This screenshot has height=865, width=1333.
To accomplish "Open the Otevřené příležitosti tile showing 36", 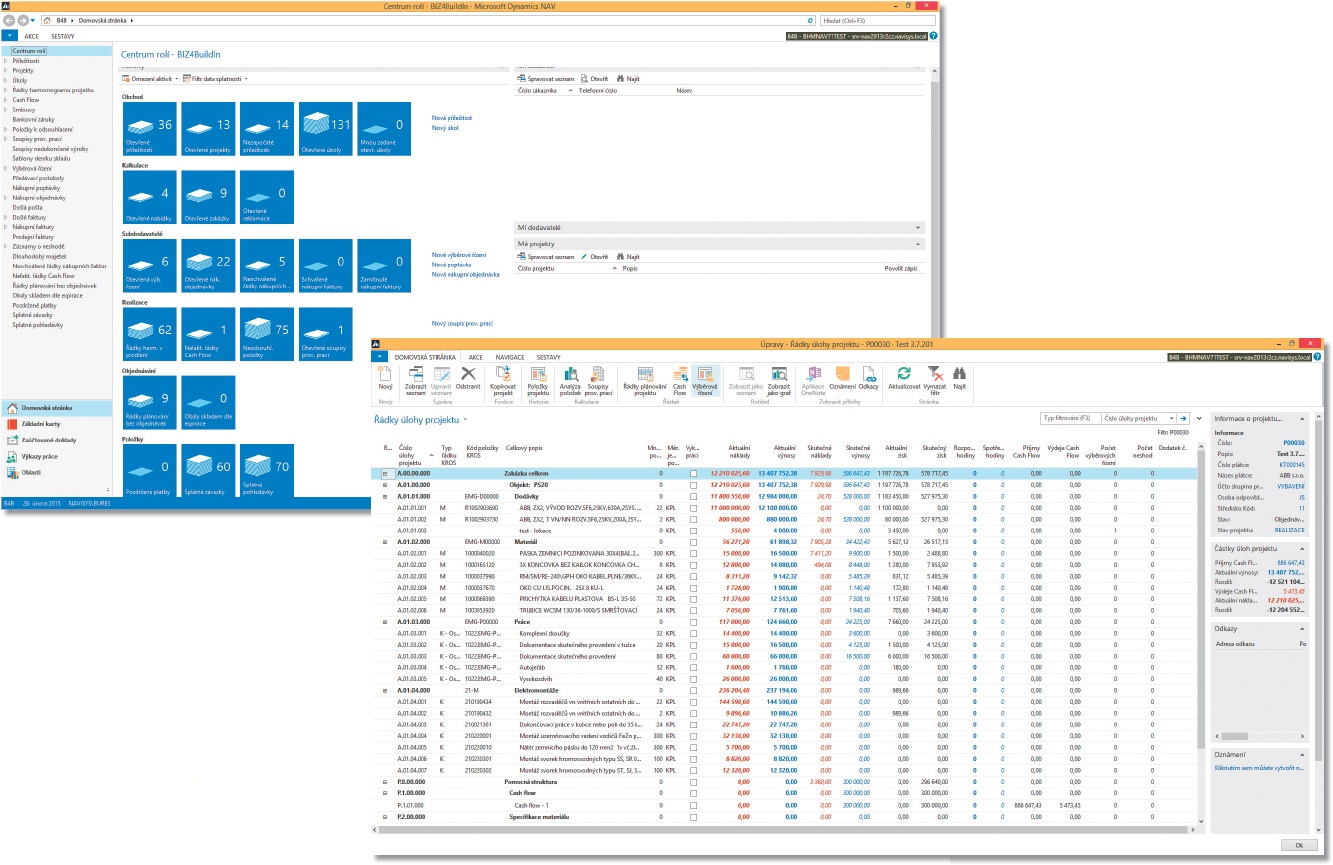I will [x=149, y=129].
